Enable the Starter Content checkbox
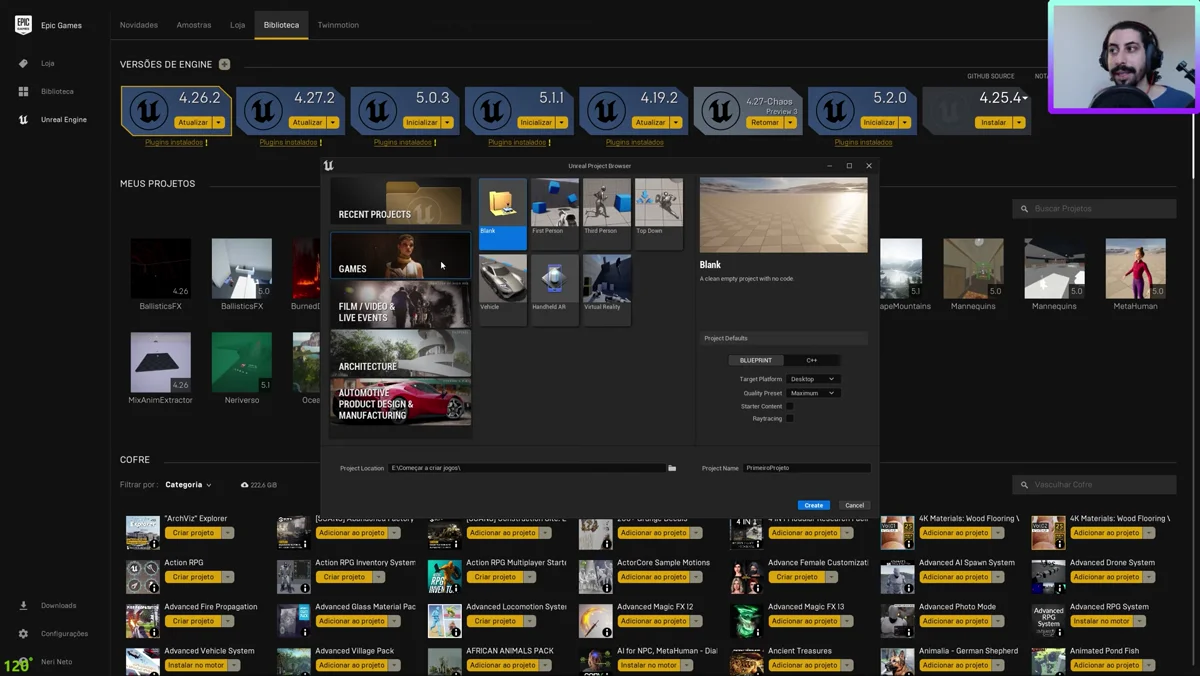Viewport: 1200px width, 676px height. [789, 406]
